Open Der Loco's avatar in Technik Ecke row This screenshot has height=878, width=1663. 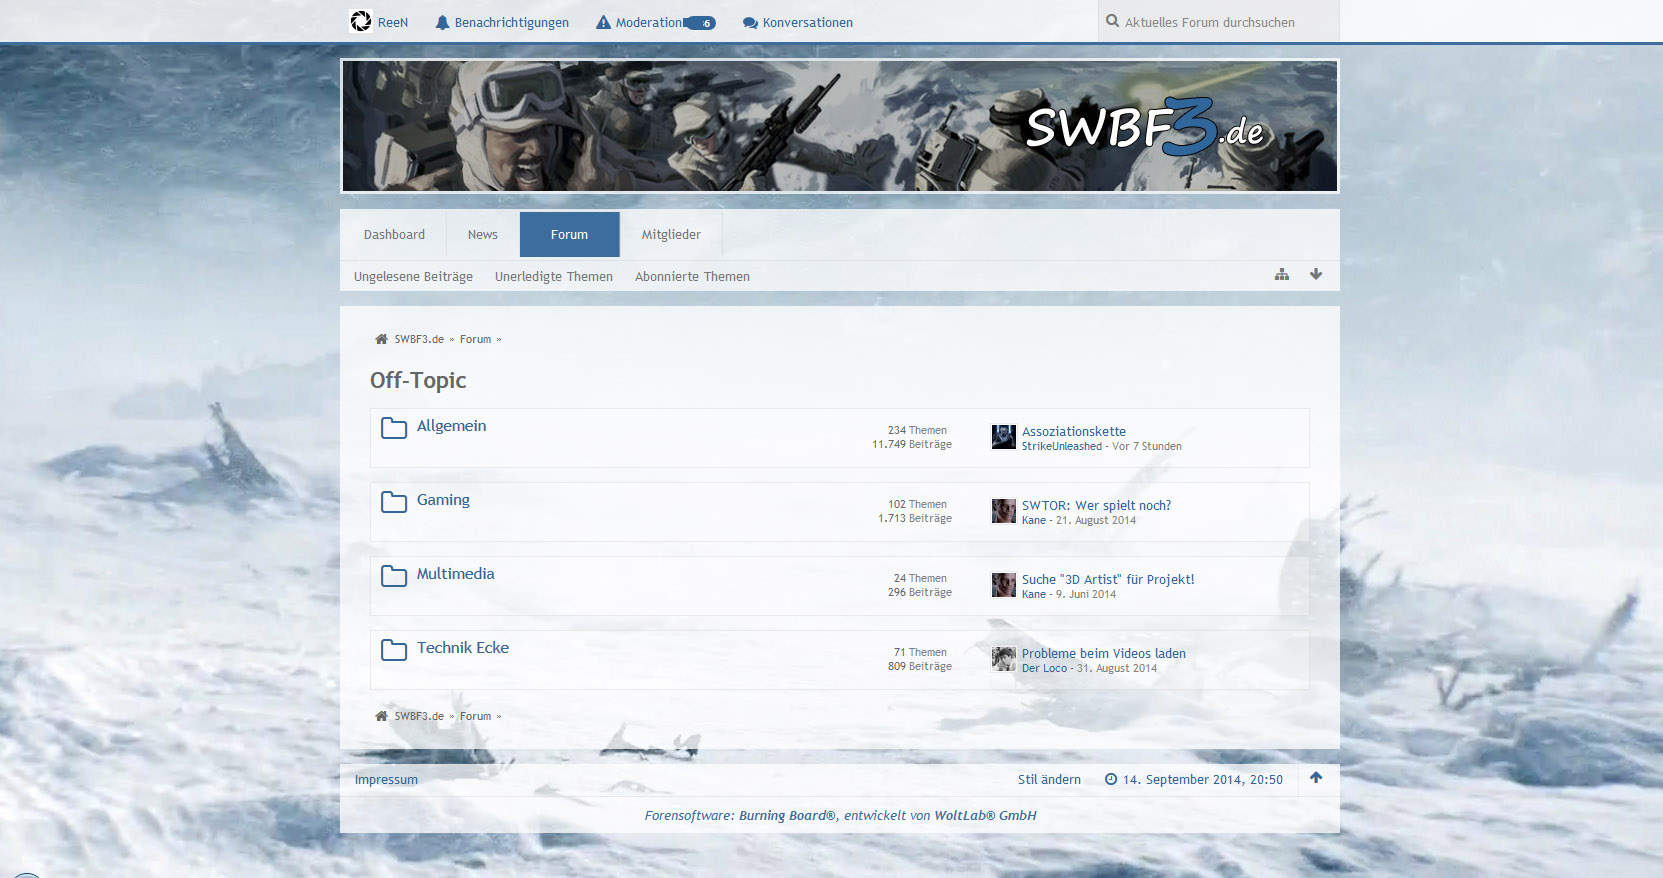(x=1003, y=659)
